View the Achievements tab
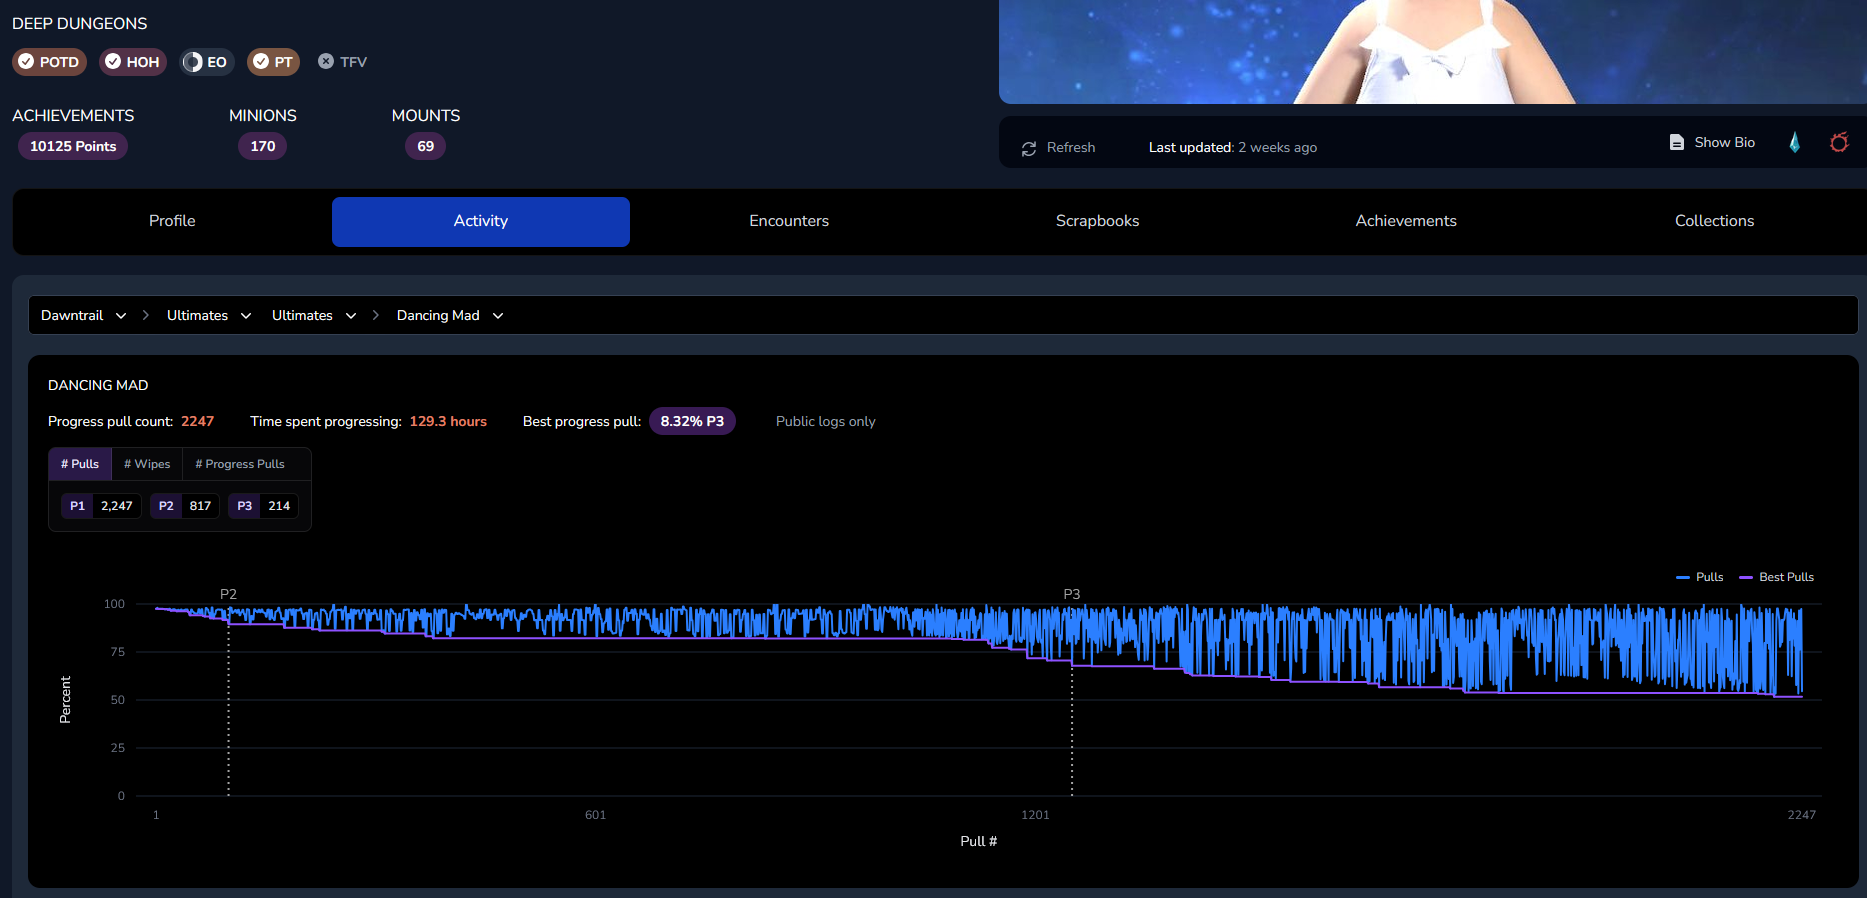 (1406, 221)
